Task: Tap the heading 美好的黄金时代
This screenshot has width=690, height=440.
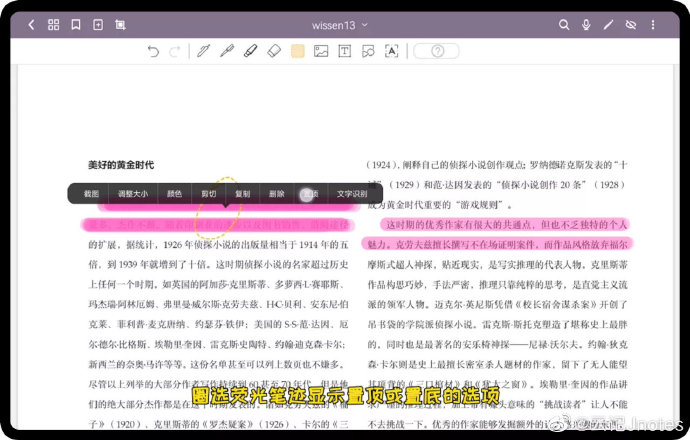Action: 121,165
